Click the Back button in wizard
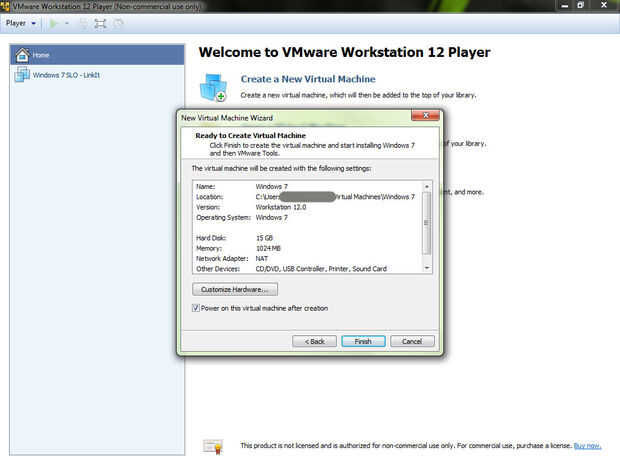Image resolution: width=620 pixels, height=465 pixels. [314, 341]
